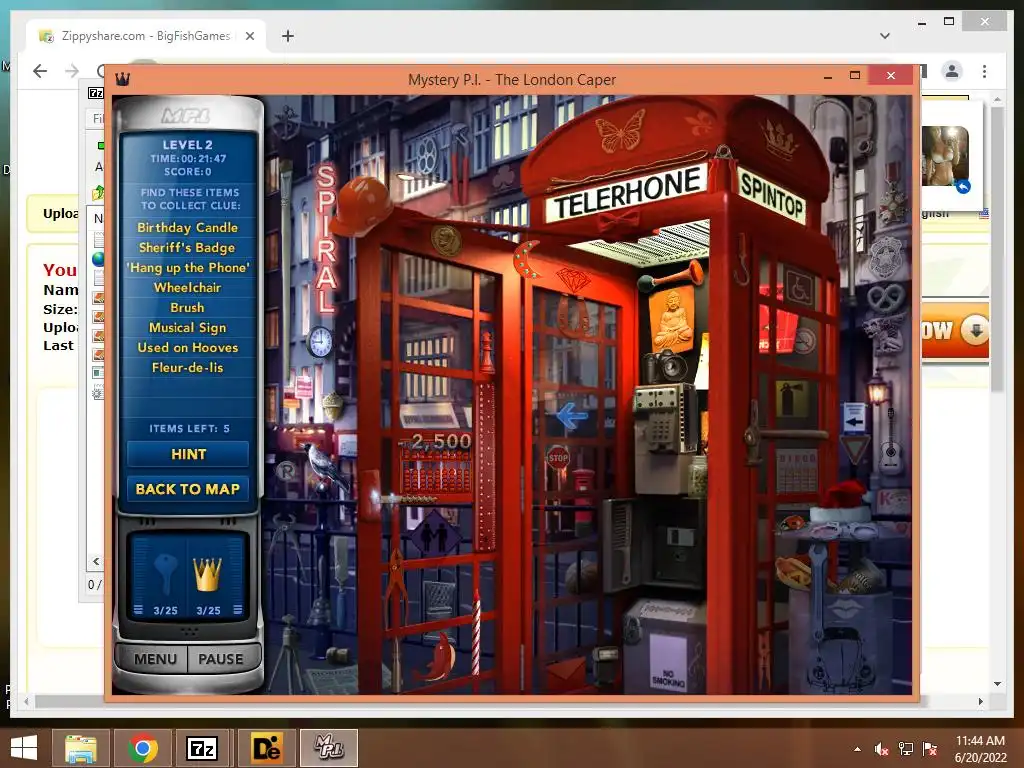Click the HINT button
Viewport: 1024px width, 768px height.
point(188,454)
